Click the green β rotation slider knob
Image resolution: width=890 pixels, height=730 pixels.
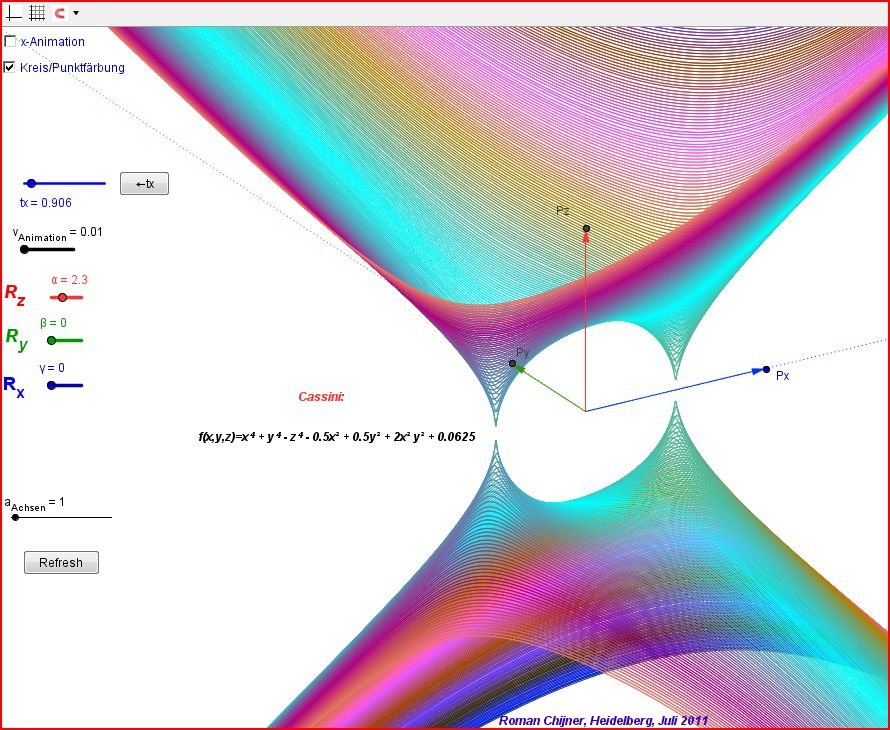[51, 340]
